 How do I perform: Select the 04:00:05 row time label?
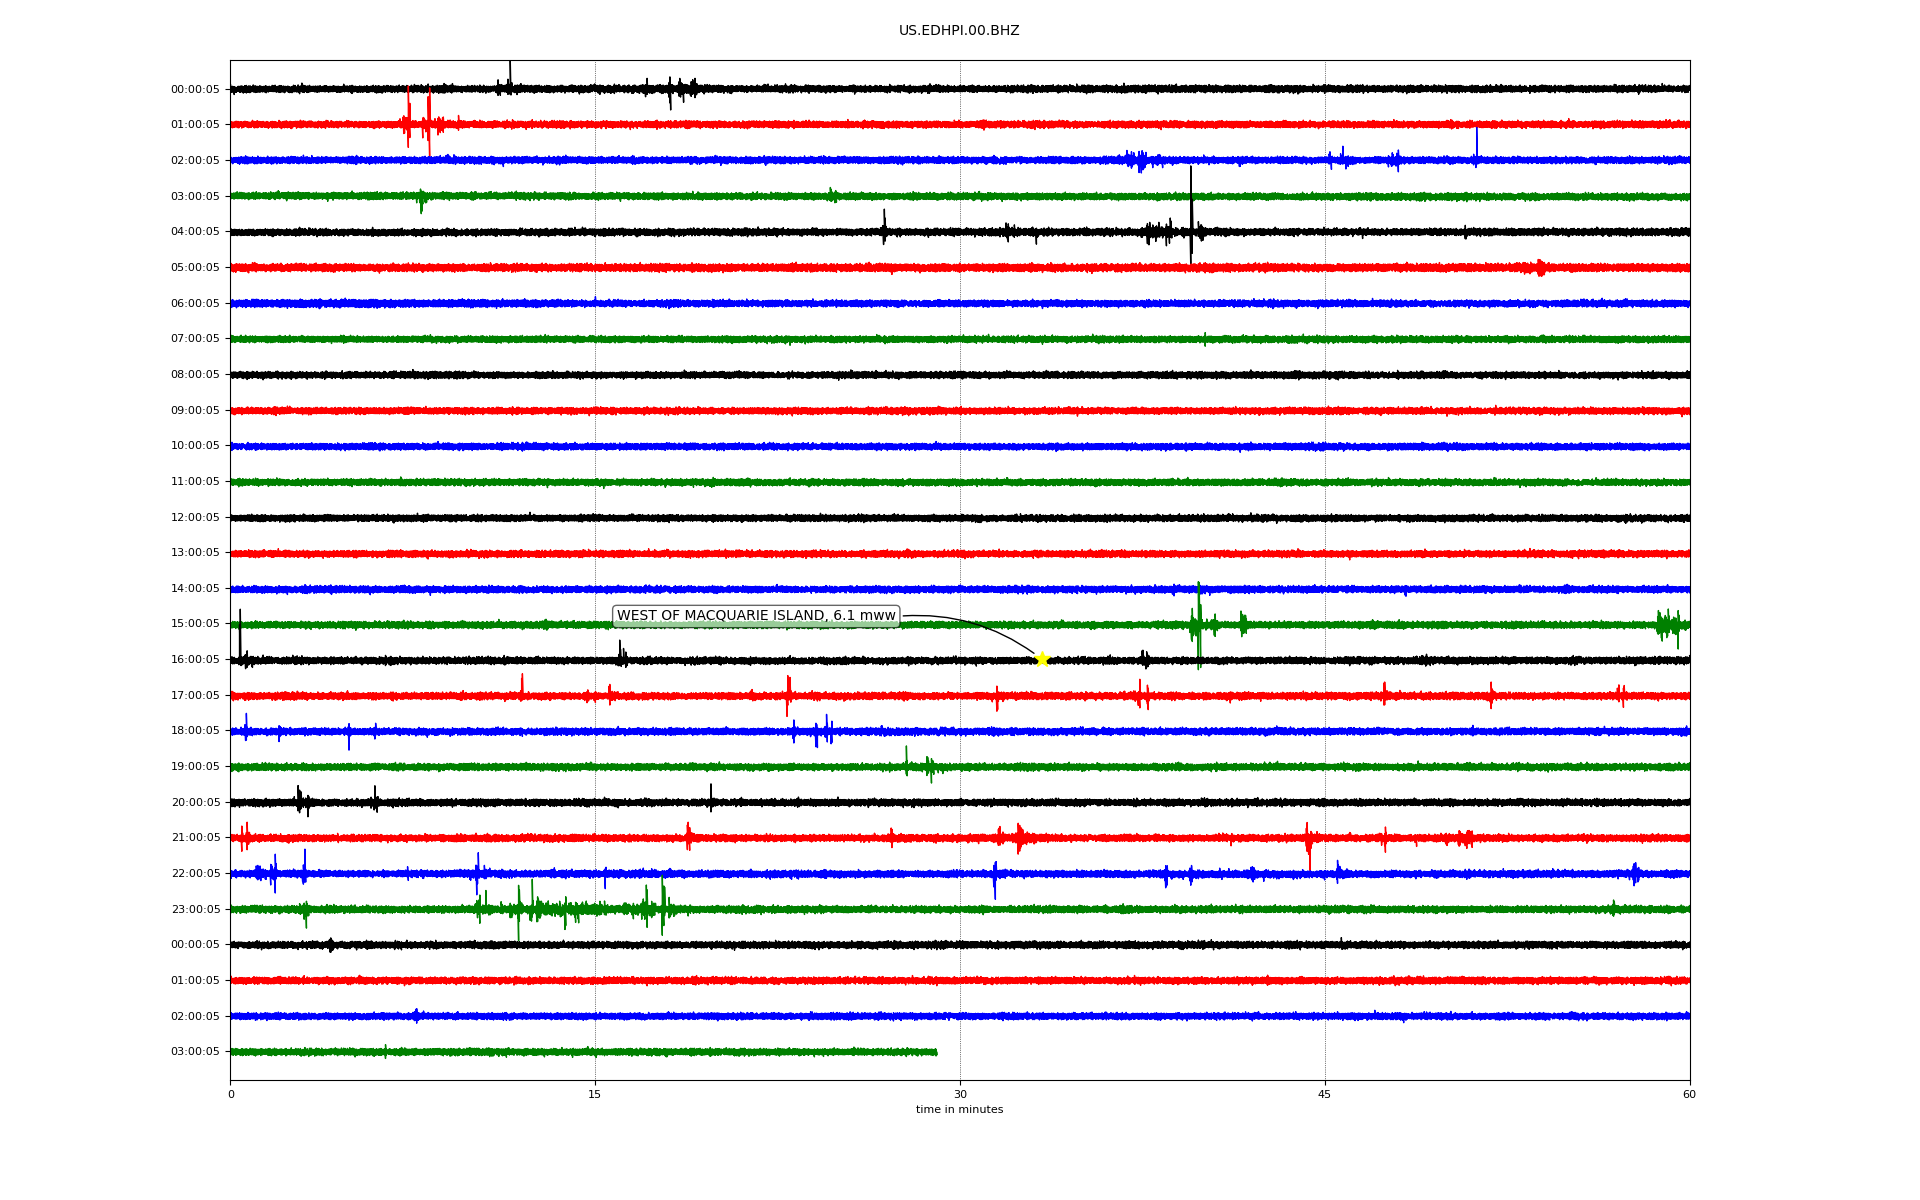[195, 232]
